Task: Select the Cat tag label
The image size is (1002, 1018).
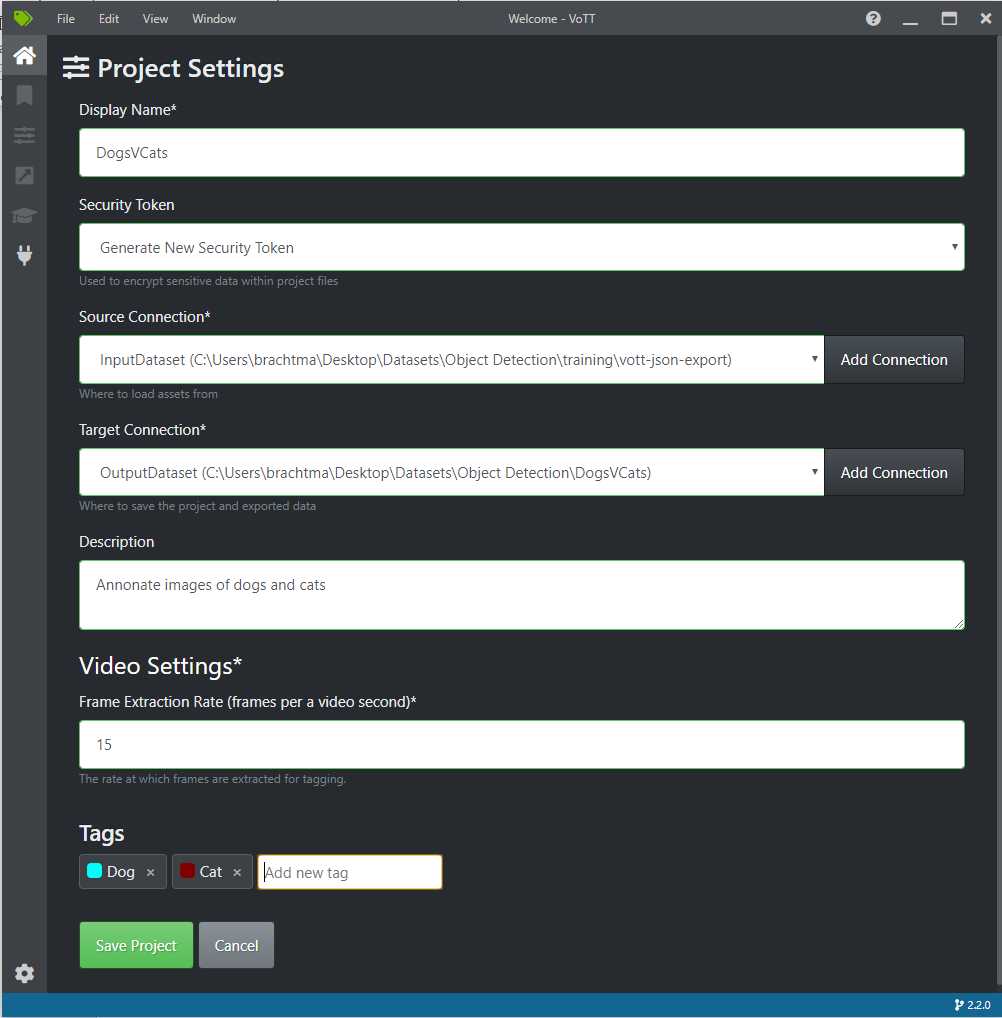Action: [210, 872]
